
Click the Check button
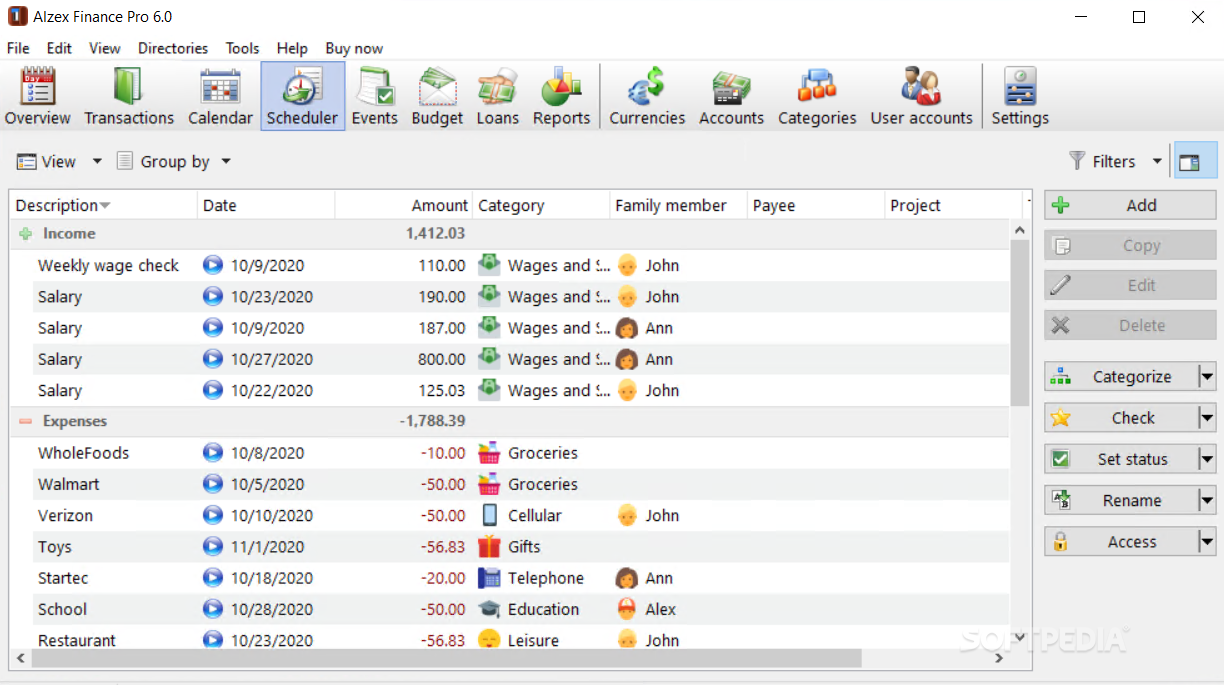pos(1121,418)
